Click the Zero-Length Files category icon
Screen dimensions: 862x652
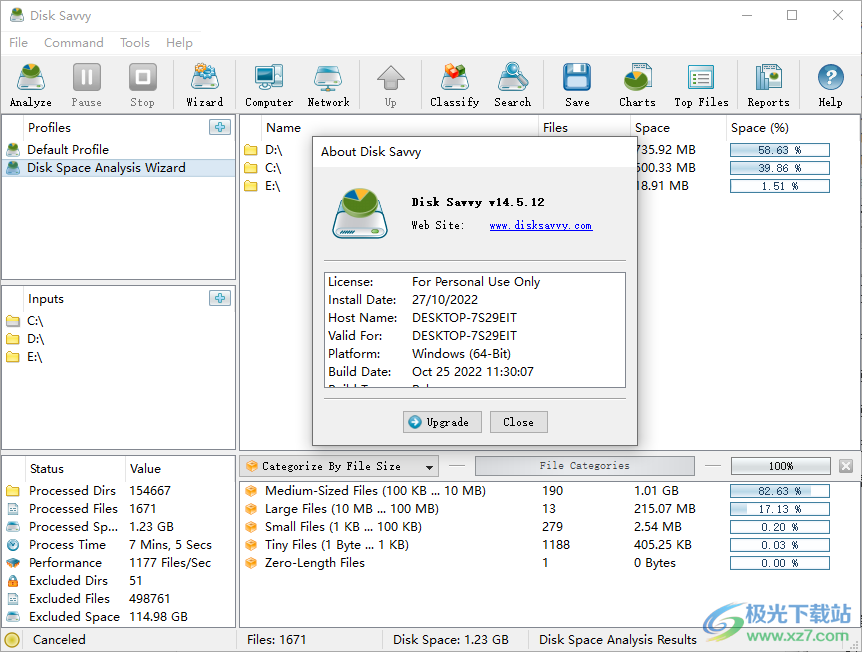tap(251, 563)
